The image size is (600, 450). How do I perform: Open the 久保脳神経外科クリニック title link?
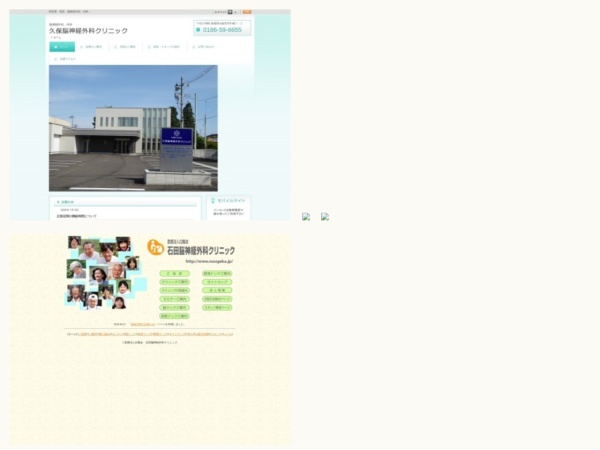pyautogui.click(x=88, y=31)
